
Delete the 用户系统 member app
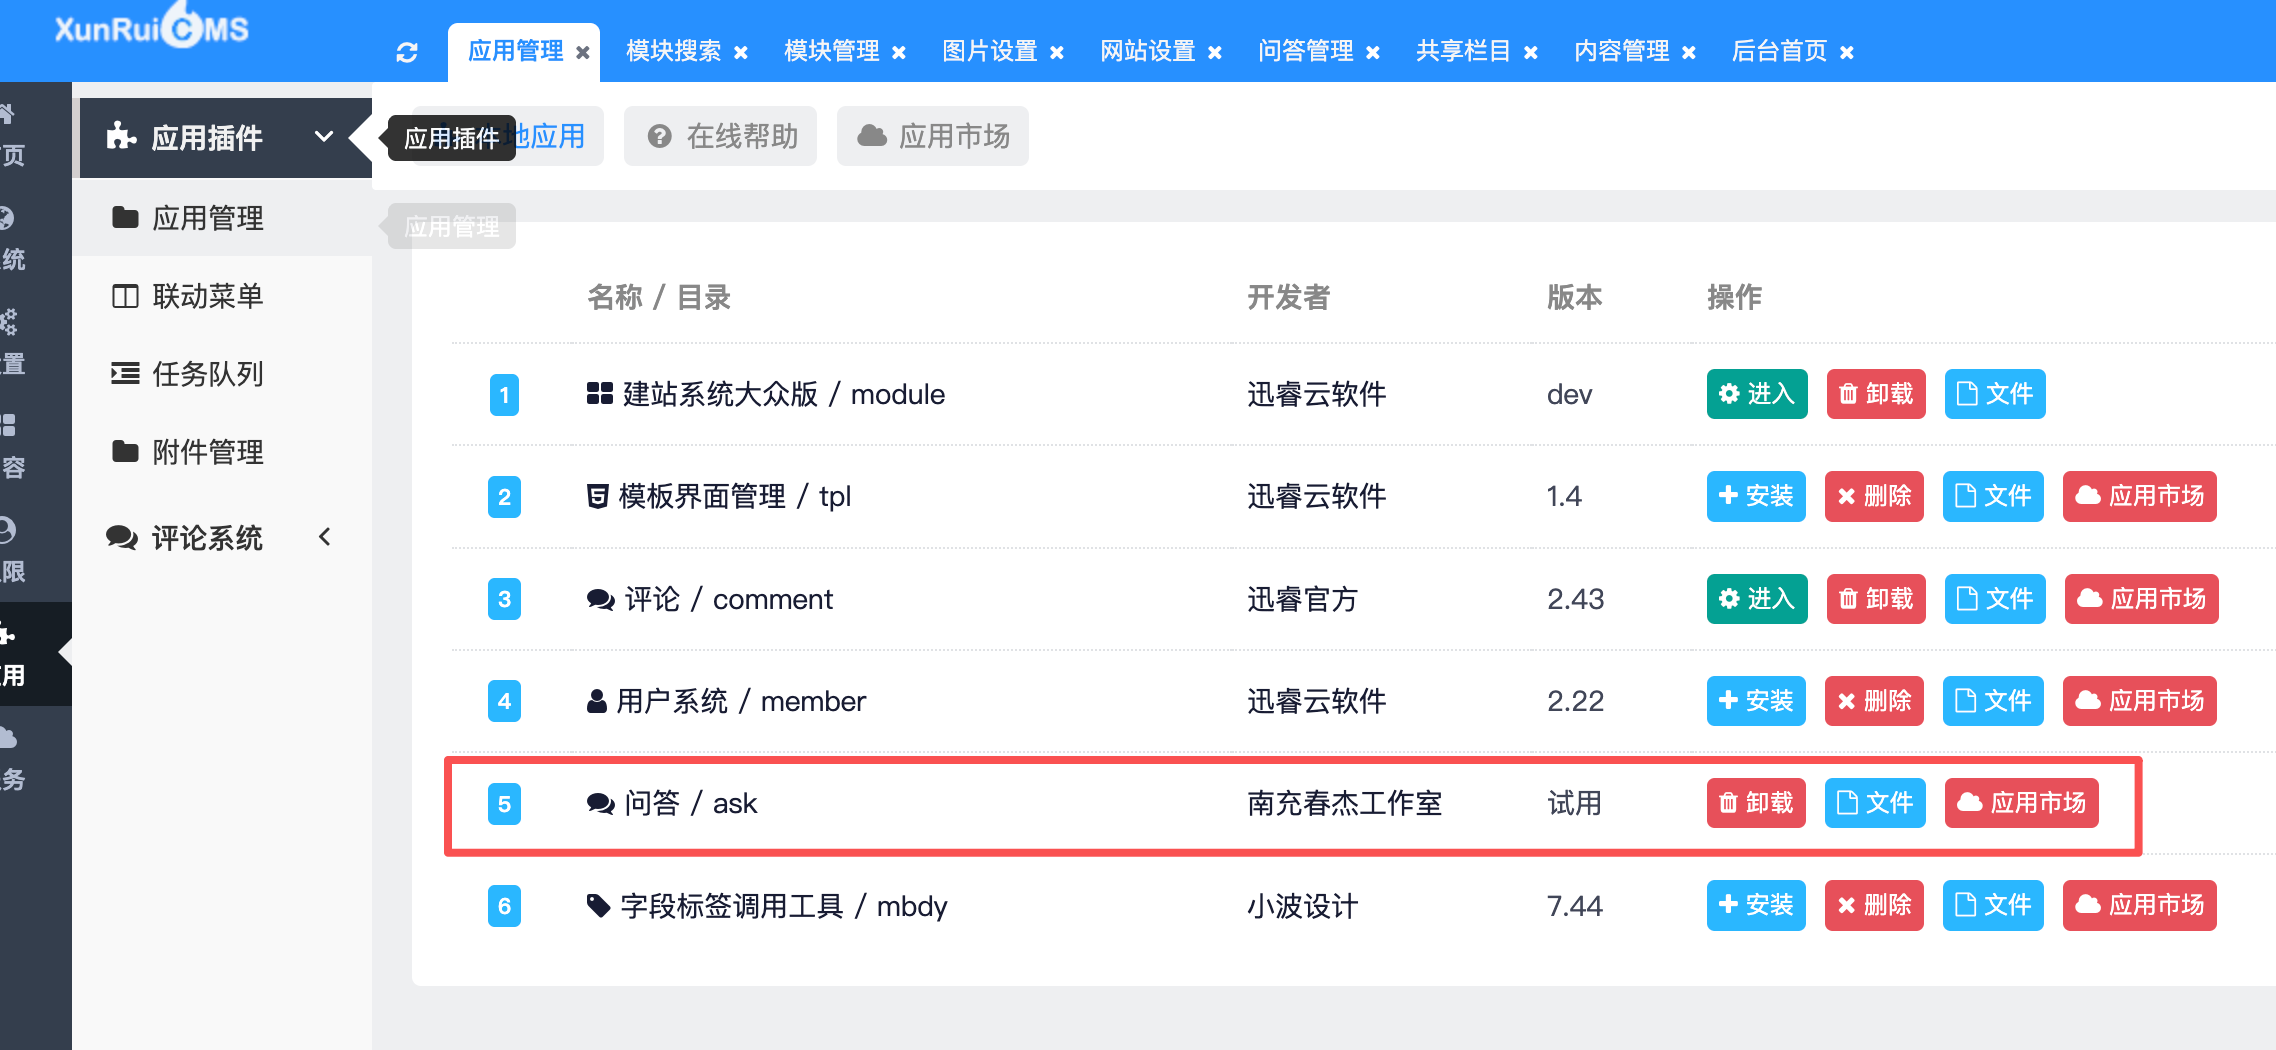click(1873, 701)
